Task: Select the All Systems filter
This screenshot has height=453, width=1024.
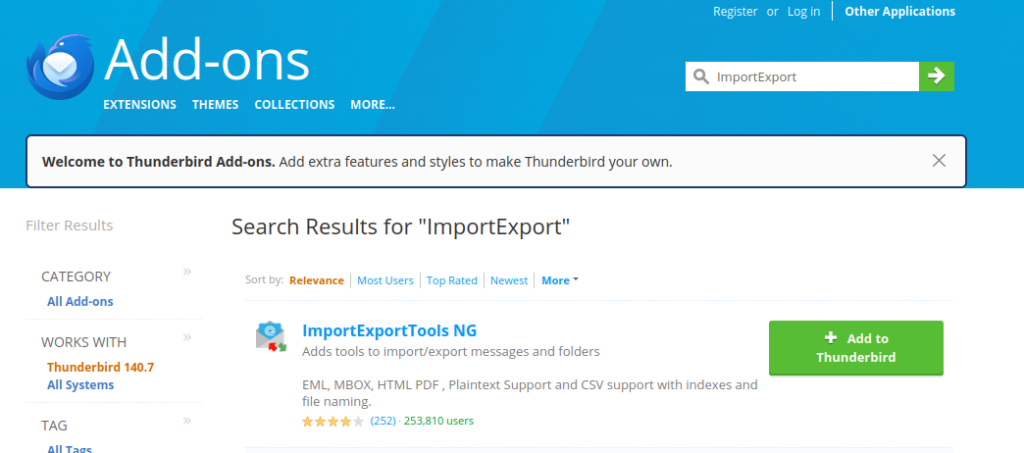Action: point(80,385)
